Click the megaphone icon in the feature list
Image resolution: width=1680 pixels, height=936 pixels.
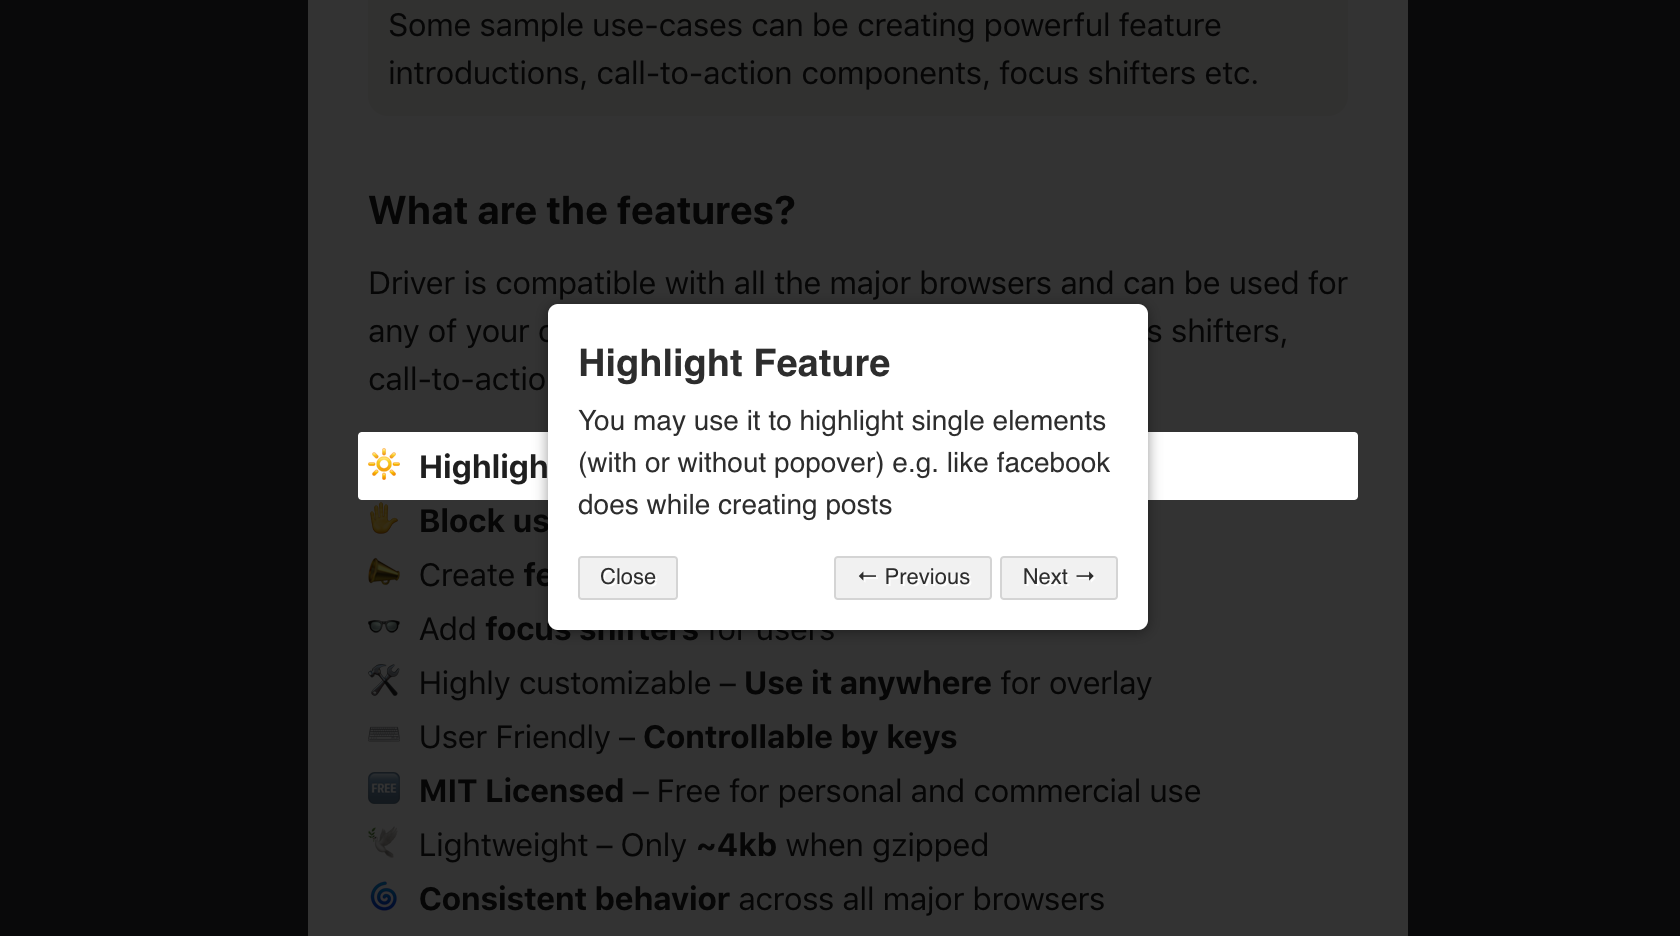383,574
